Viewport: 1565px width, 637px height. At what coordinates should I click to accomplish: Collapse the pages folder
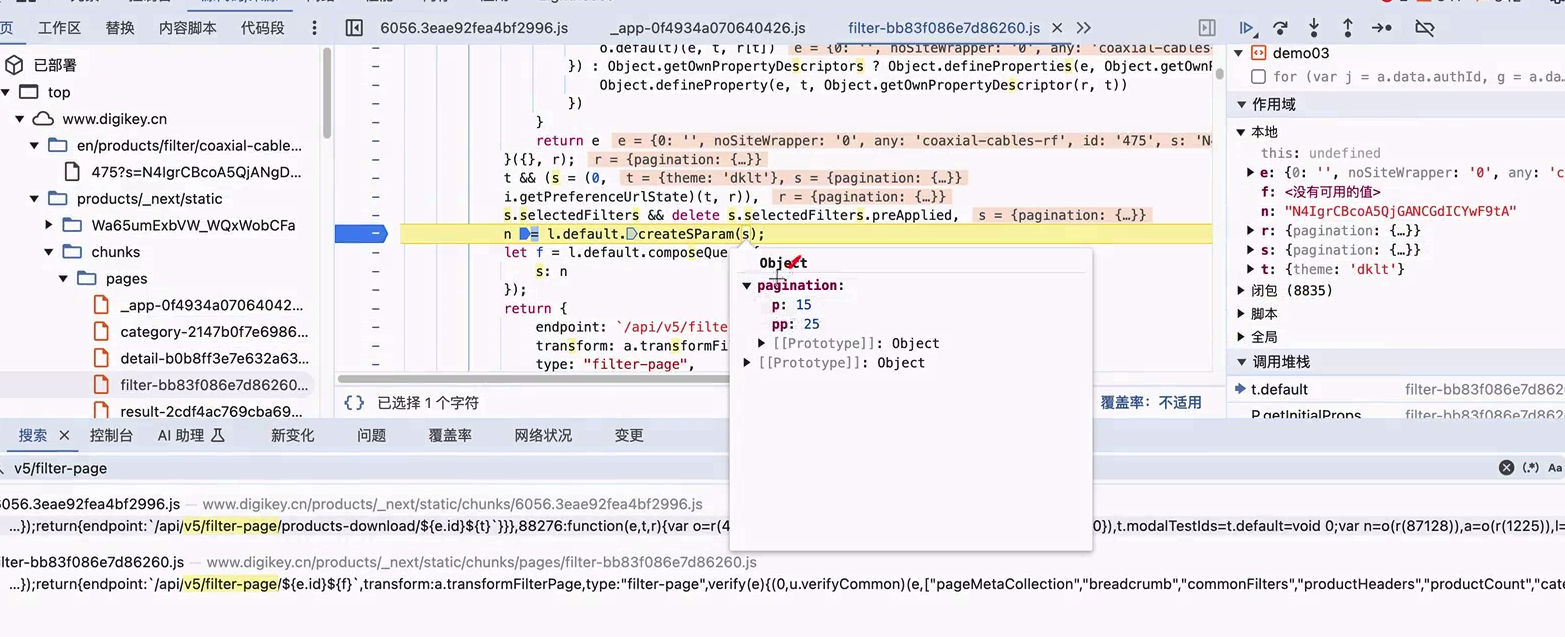[x=63, y=279]
